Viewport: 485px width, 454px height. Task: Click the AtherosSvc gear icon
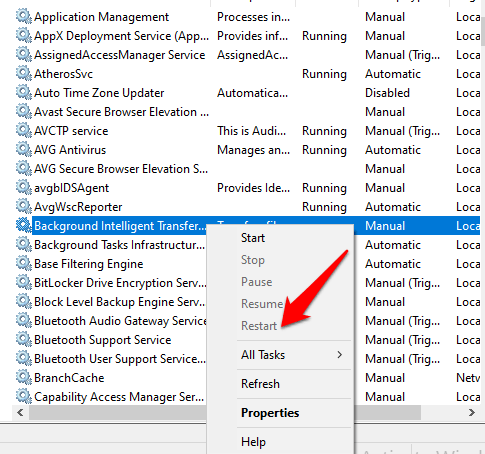click(24, 74)
